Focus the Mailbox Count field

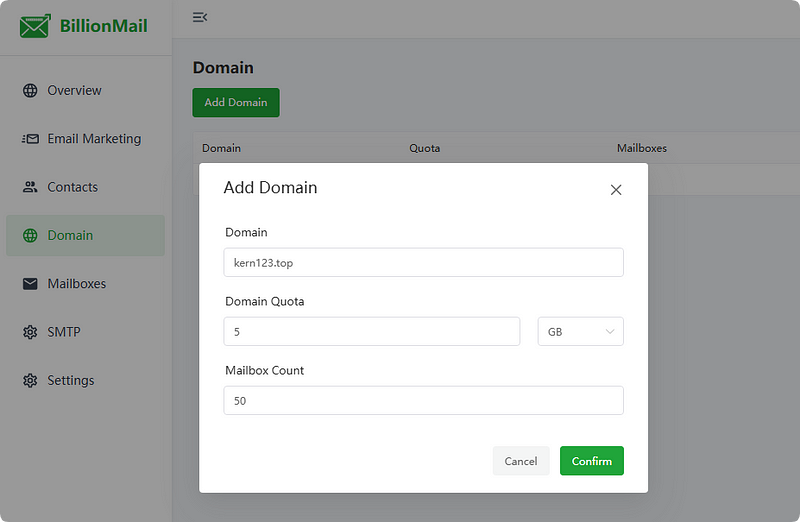[423, 401]
